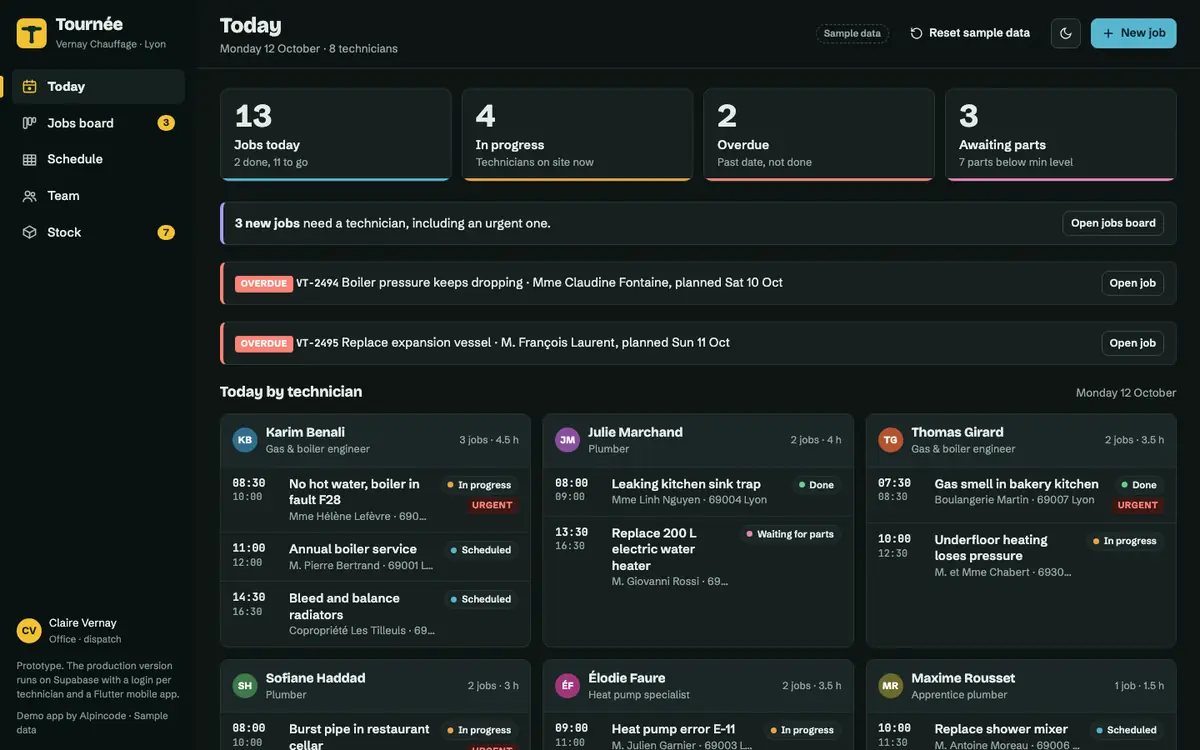1200x750 pixels.
Task: Click the Jobs board badge showing 3
Action: tap(166, 123)
